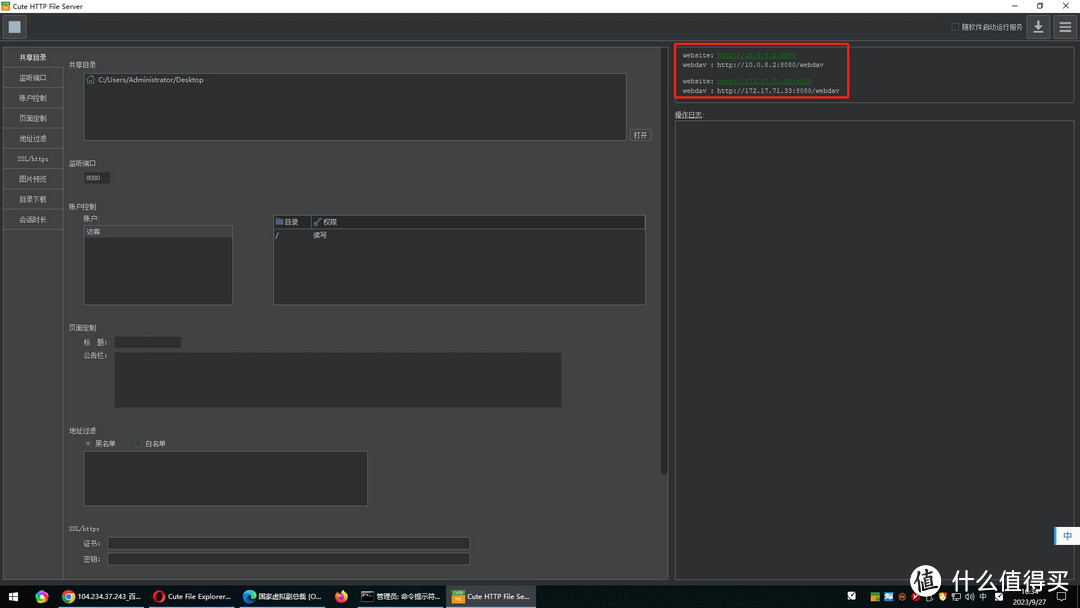Stop the running file server service

coord(14,27)
